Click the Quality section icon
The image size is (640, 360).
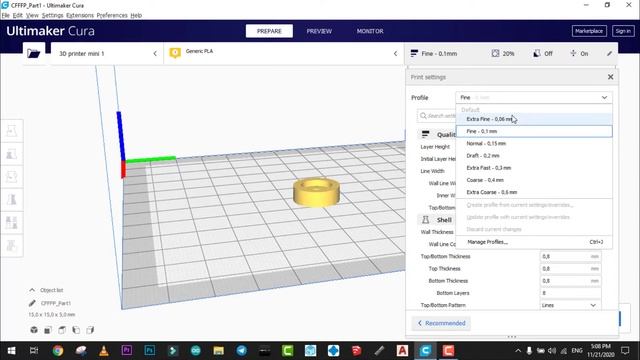pyautogui.click(x=425, y=134)
